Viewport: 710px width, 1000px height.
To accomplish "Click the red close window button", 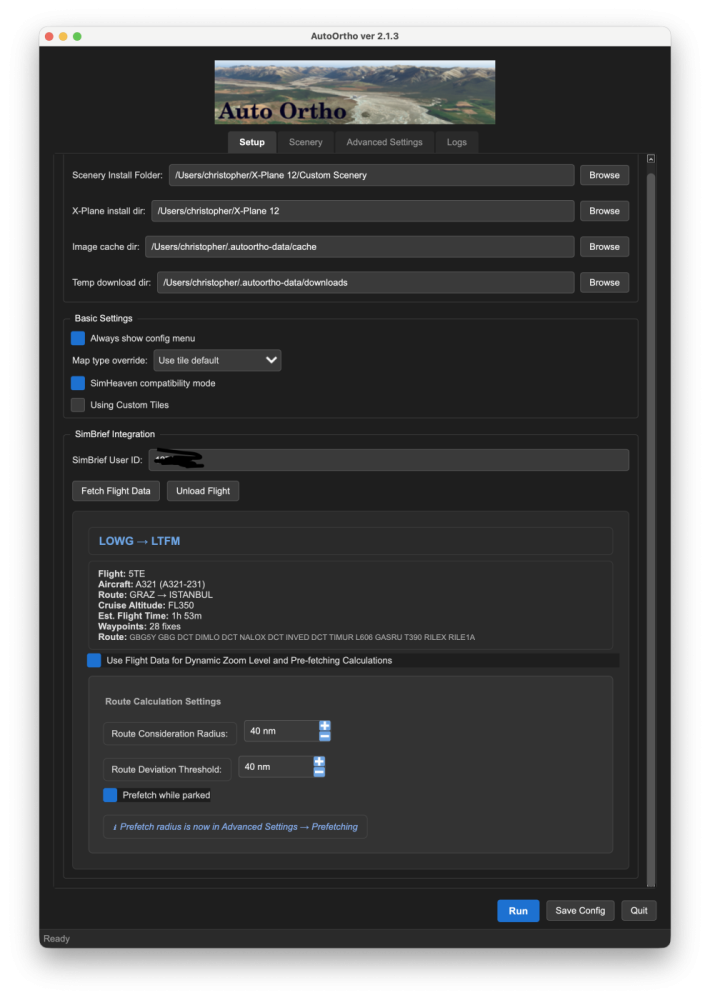I will [49, 36].
